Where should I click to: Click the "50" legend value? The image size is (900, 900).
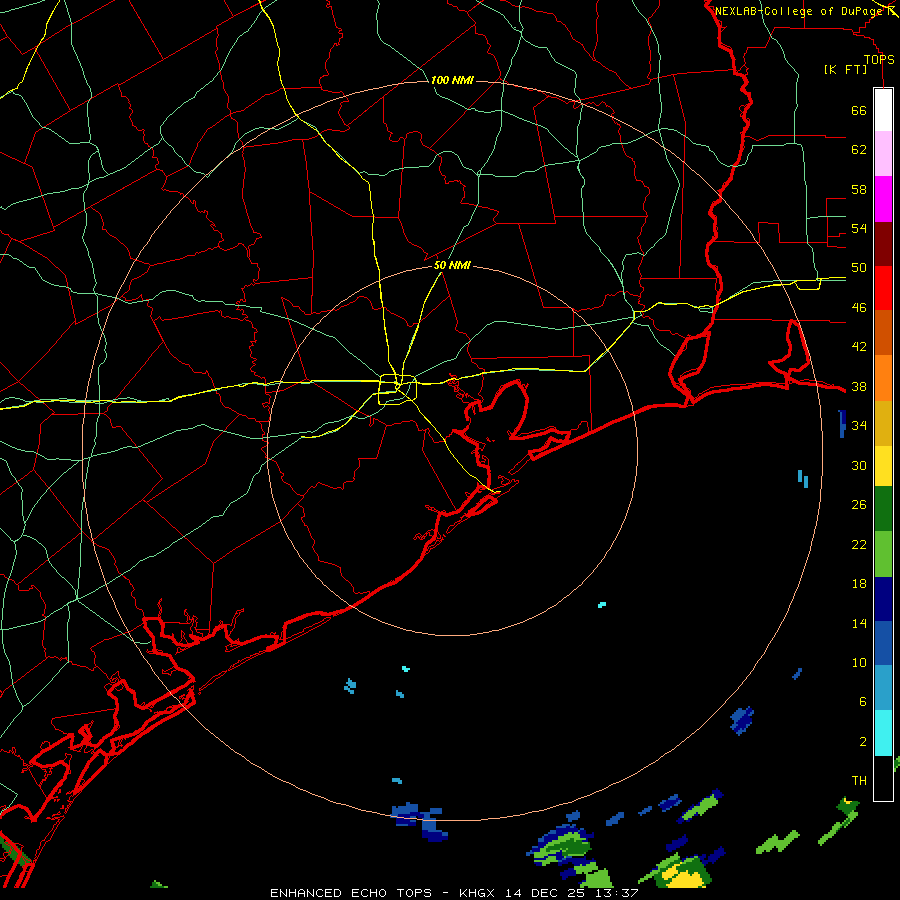coord(859,268)
